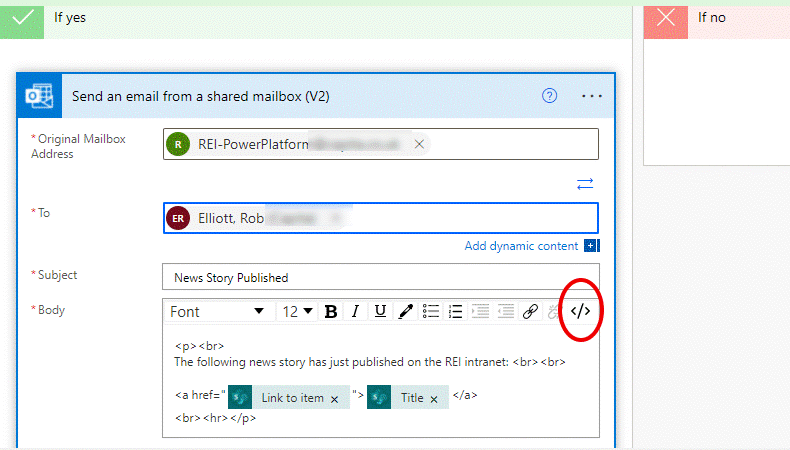Click in the Original Mailbox Address field

click(380, 144)
